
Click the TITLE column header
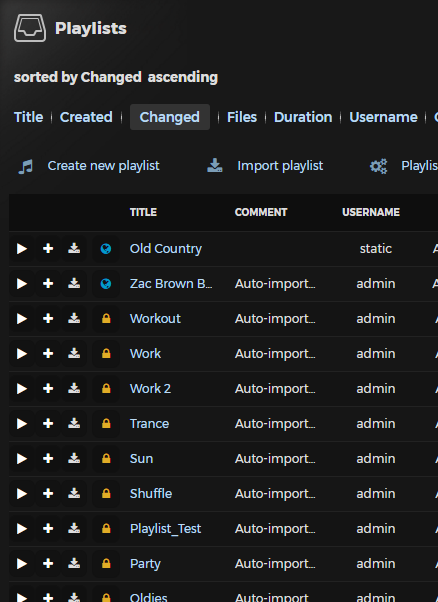(x=143, y=212)
